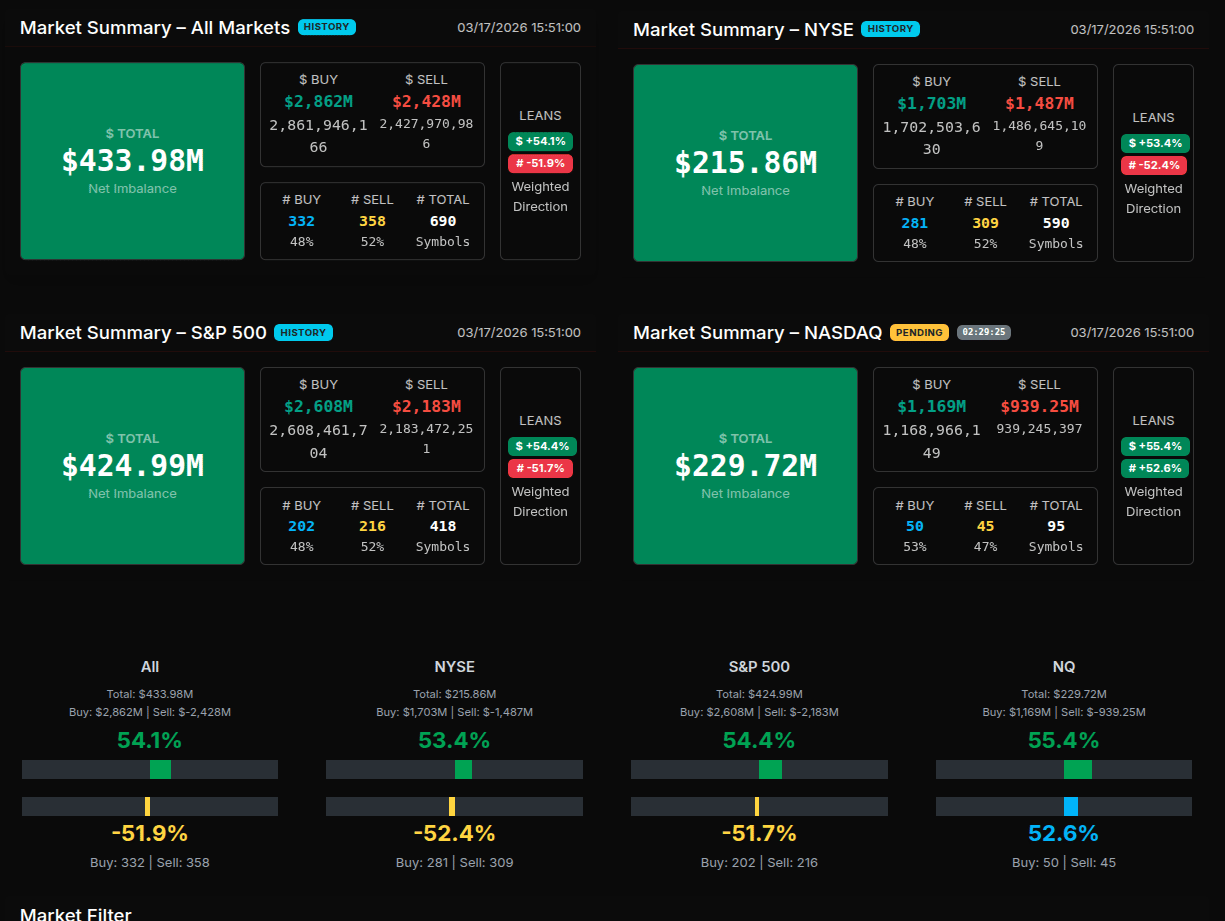Viewport: 1225px width, 921px height.
Task: Select the green # +52.6% NASDAQ lean badge
Action: (1154, 468)
